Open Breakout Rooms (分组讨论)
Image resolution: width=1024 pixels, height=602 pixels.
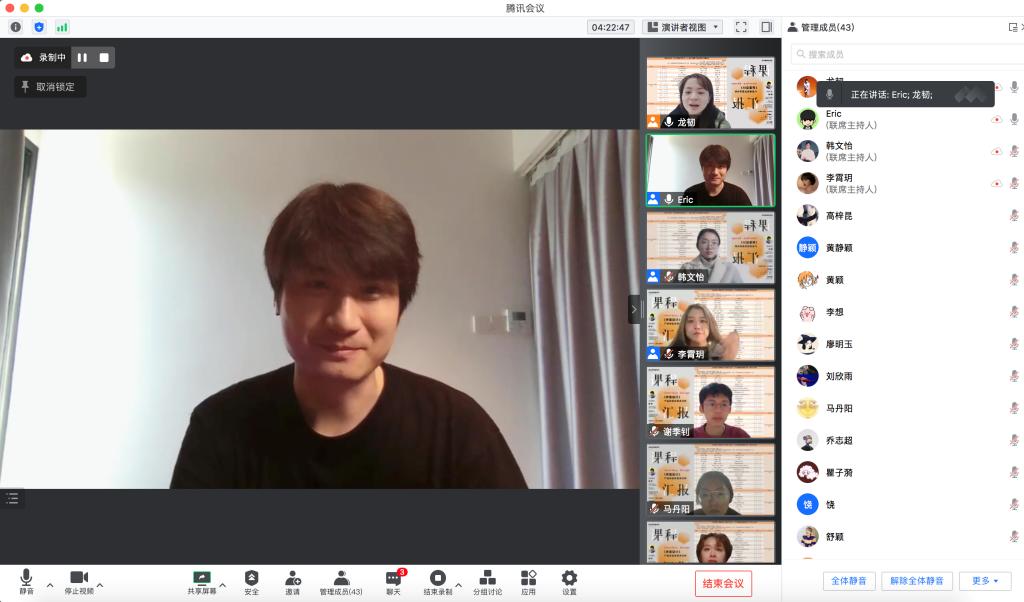487,581
